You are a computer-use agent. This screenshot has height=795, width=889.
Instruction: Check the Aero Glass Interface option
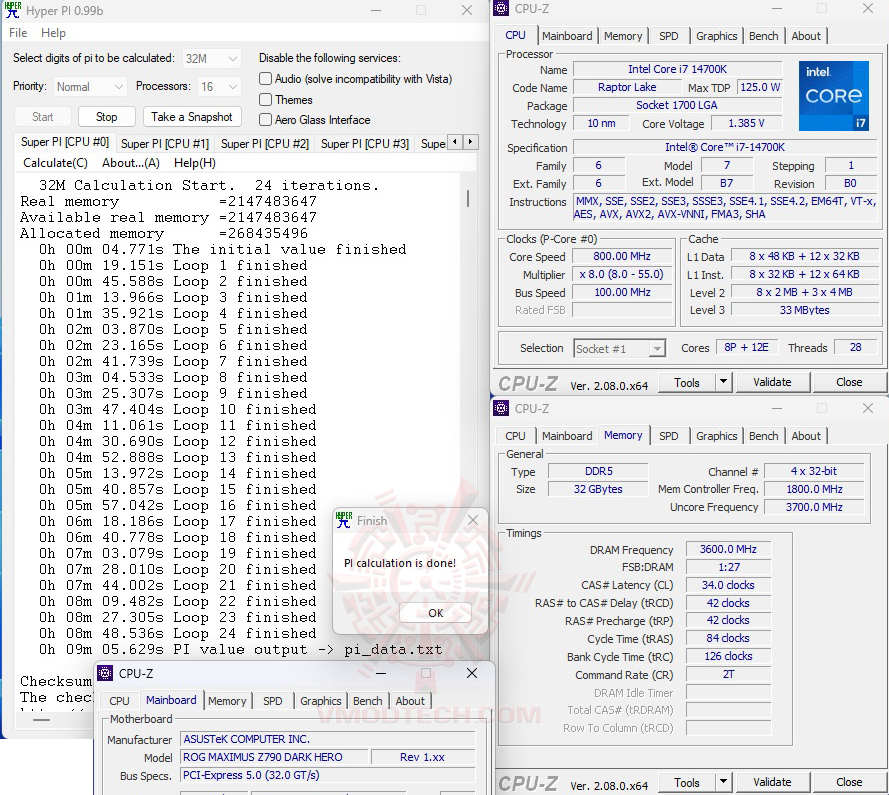(265, 121)
